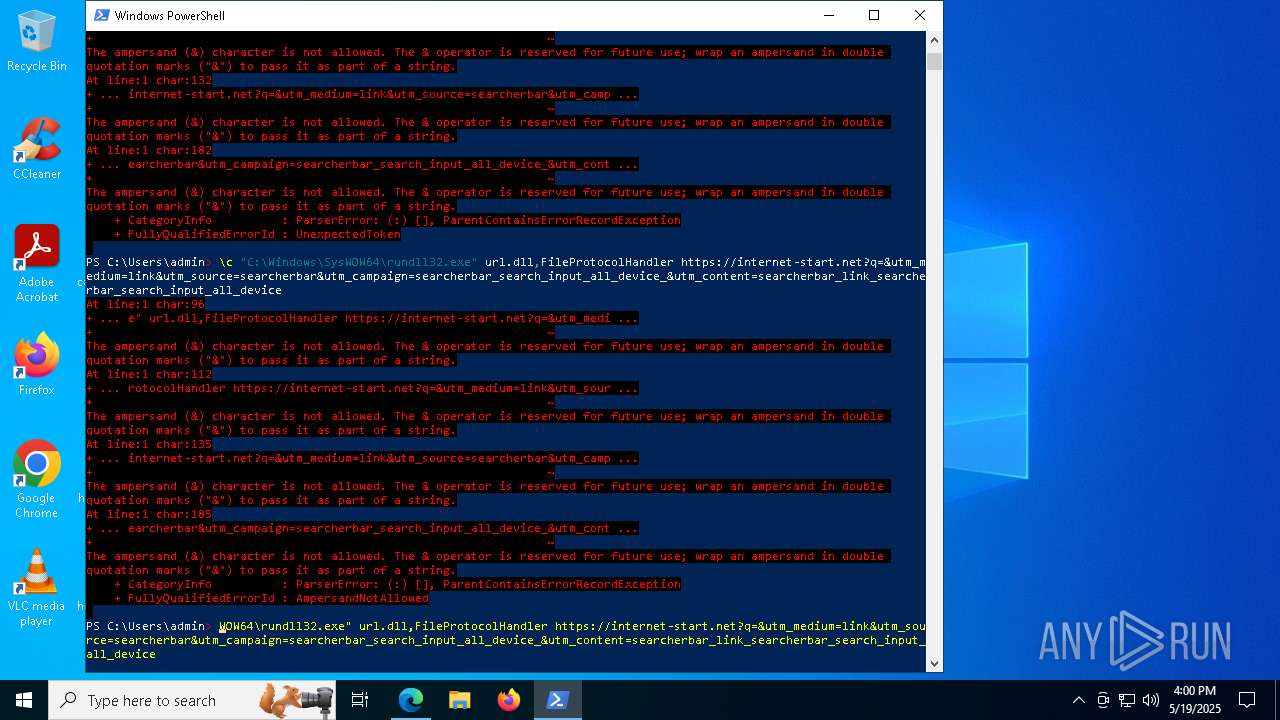The width and height of the screenshot is (1280, 720).
Task: Close the Windows PowerShell window
Action: click(x=920, y=15)
